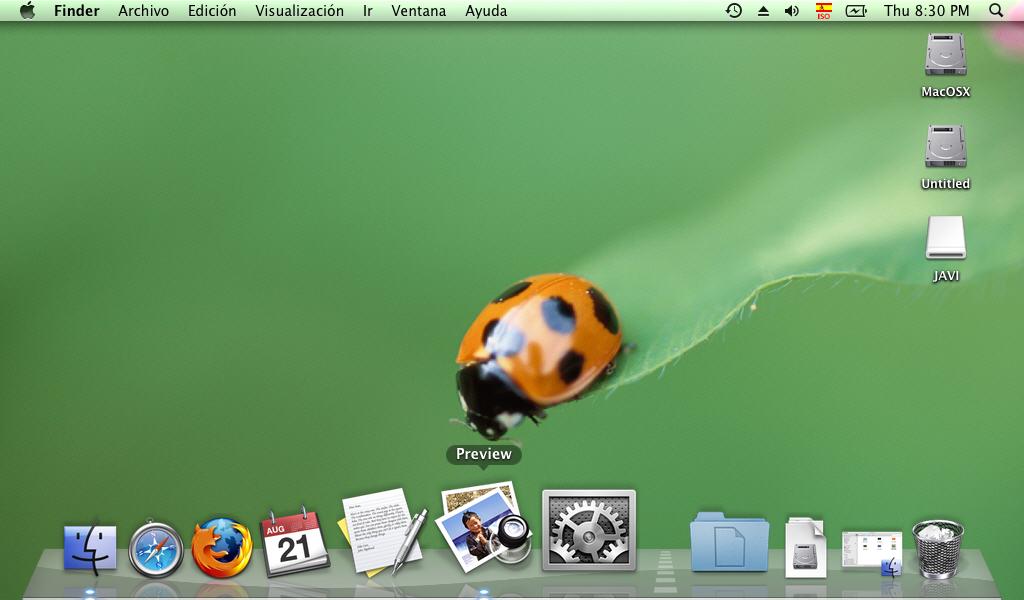
Task: Open iCal calendar in the Dock
Action: tap(295, 543)
